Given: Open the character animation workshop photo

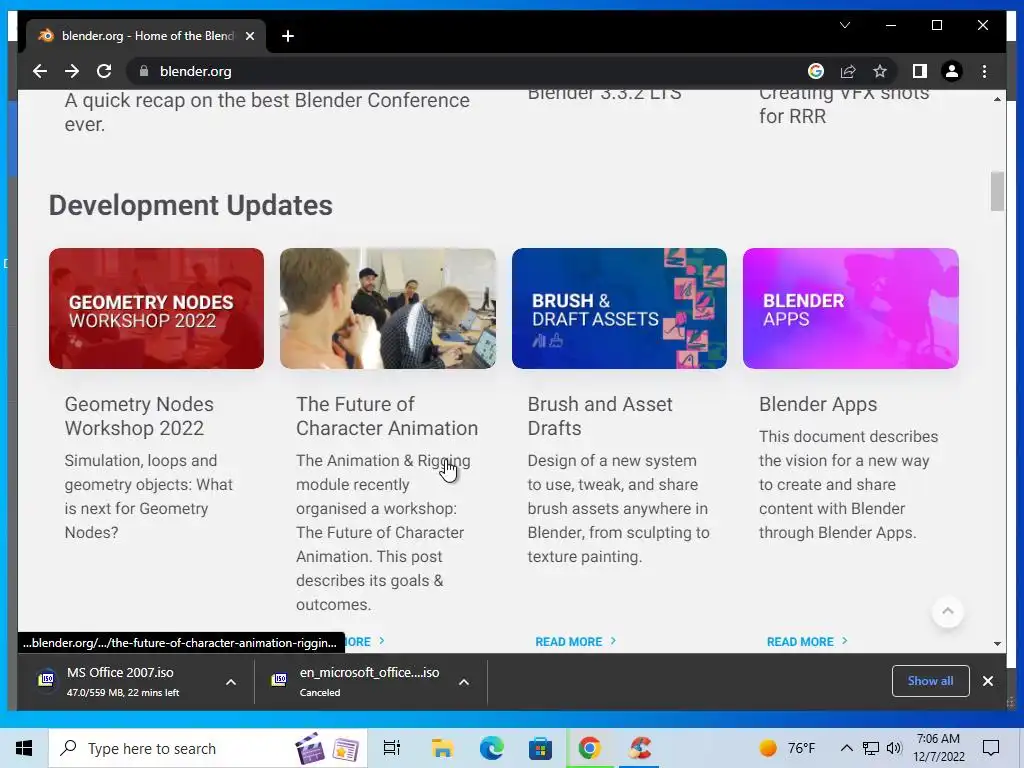Looking at the screenshot, I should click(x=388, y=308).
